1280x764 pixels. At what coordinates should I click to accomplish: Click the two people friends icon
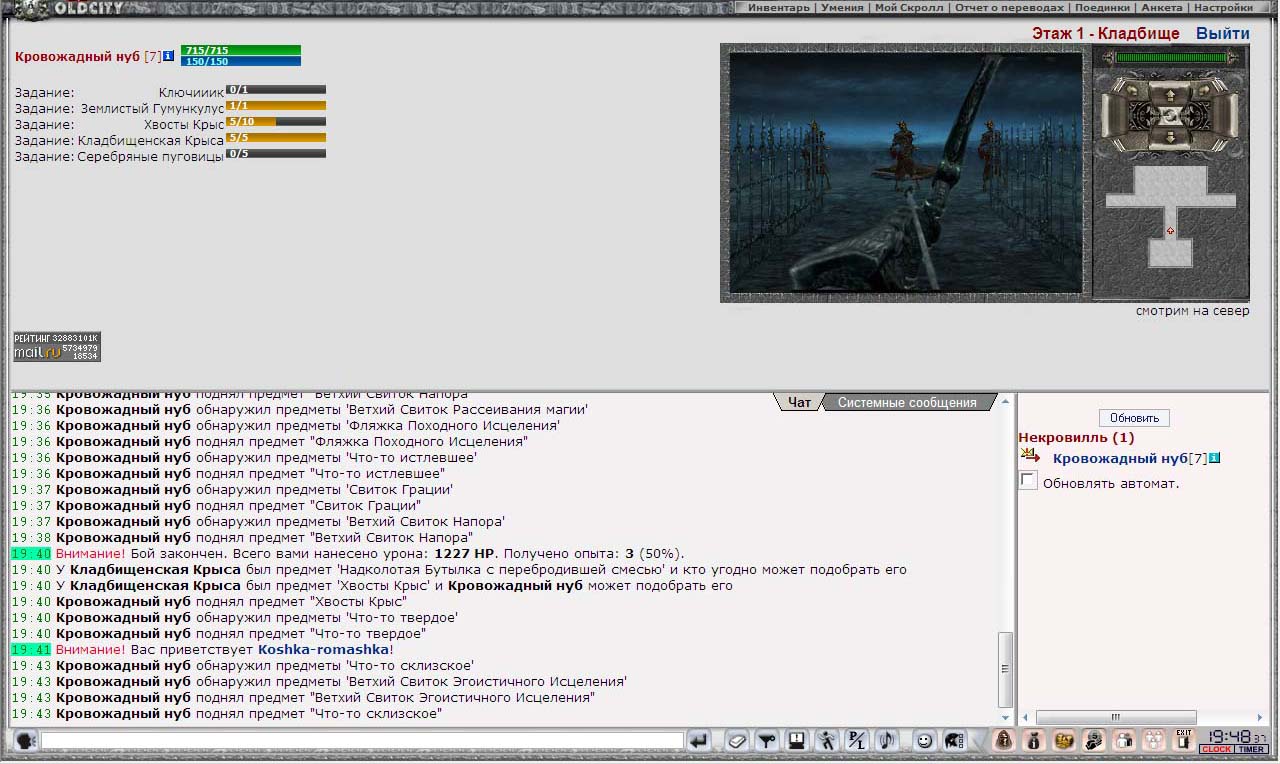click(x=1124, y=741)
